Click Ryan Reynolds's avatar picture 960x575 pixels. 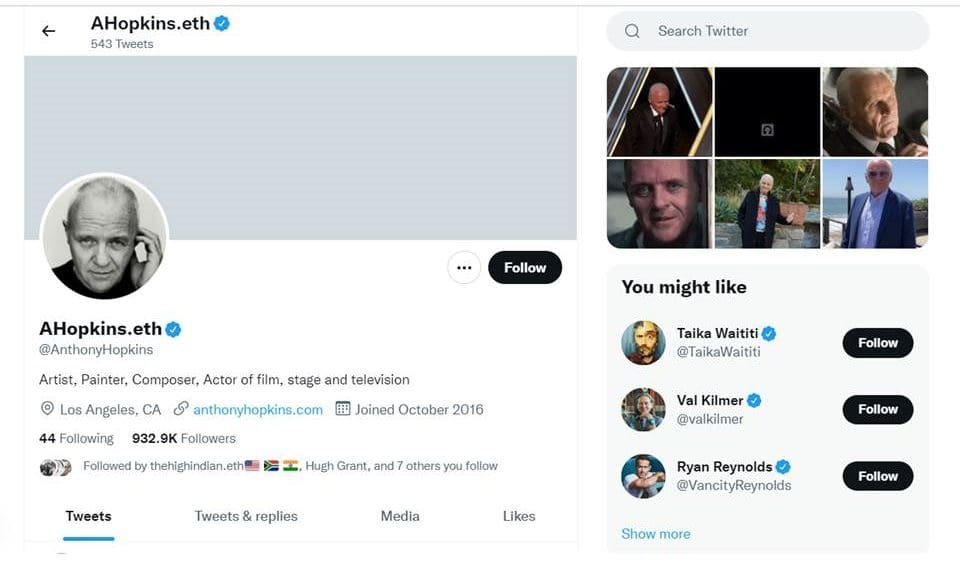pyautogui.click(x=643, y=476)
